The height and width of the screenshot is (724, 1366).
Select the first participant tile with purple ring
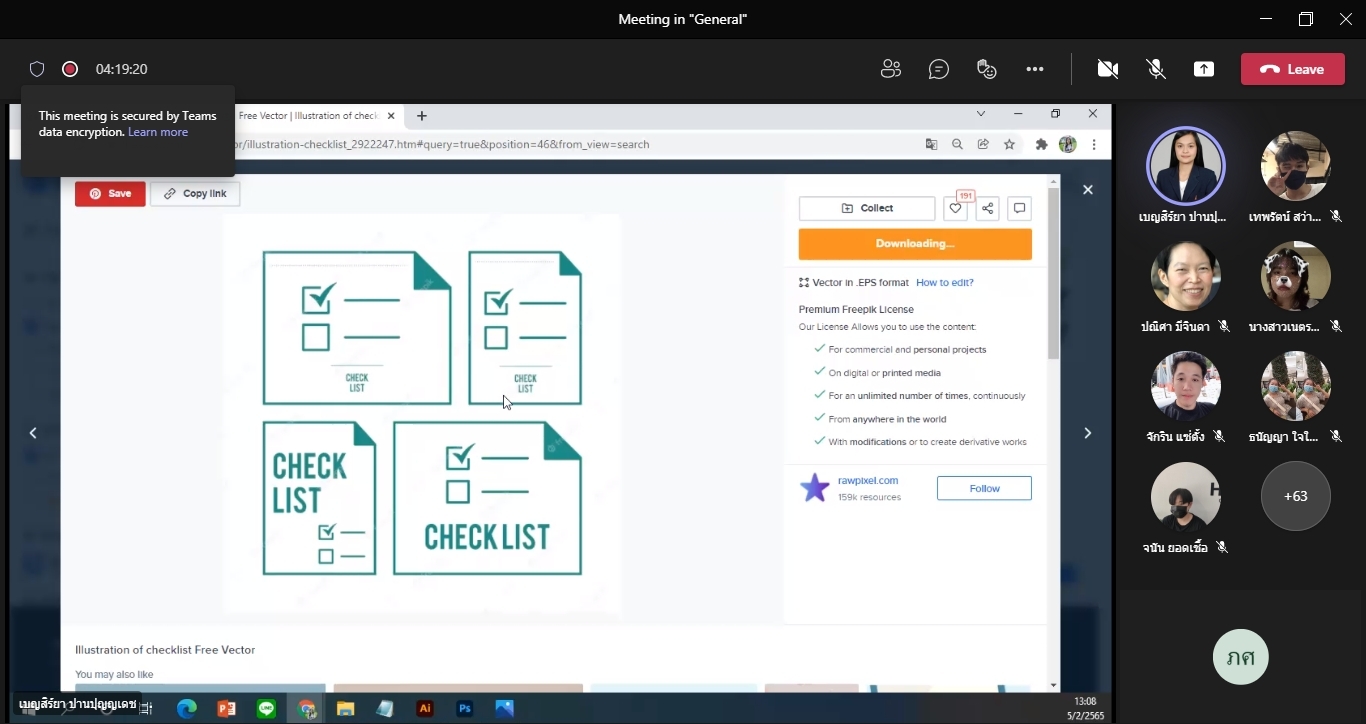click(1185, 166)
